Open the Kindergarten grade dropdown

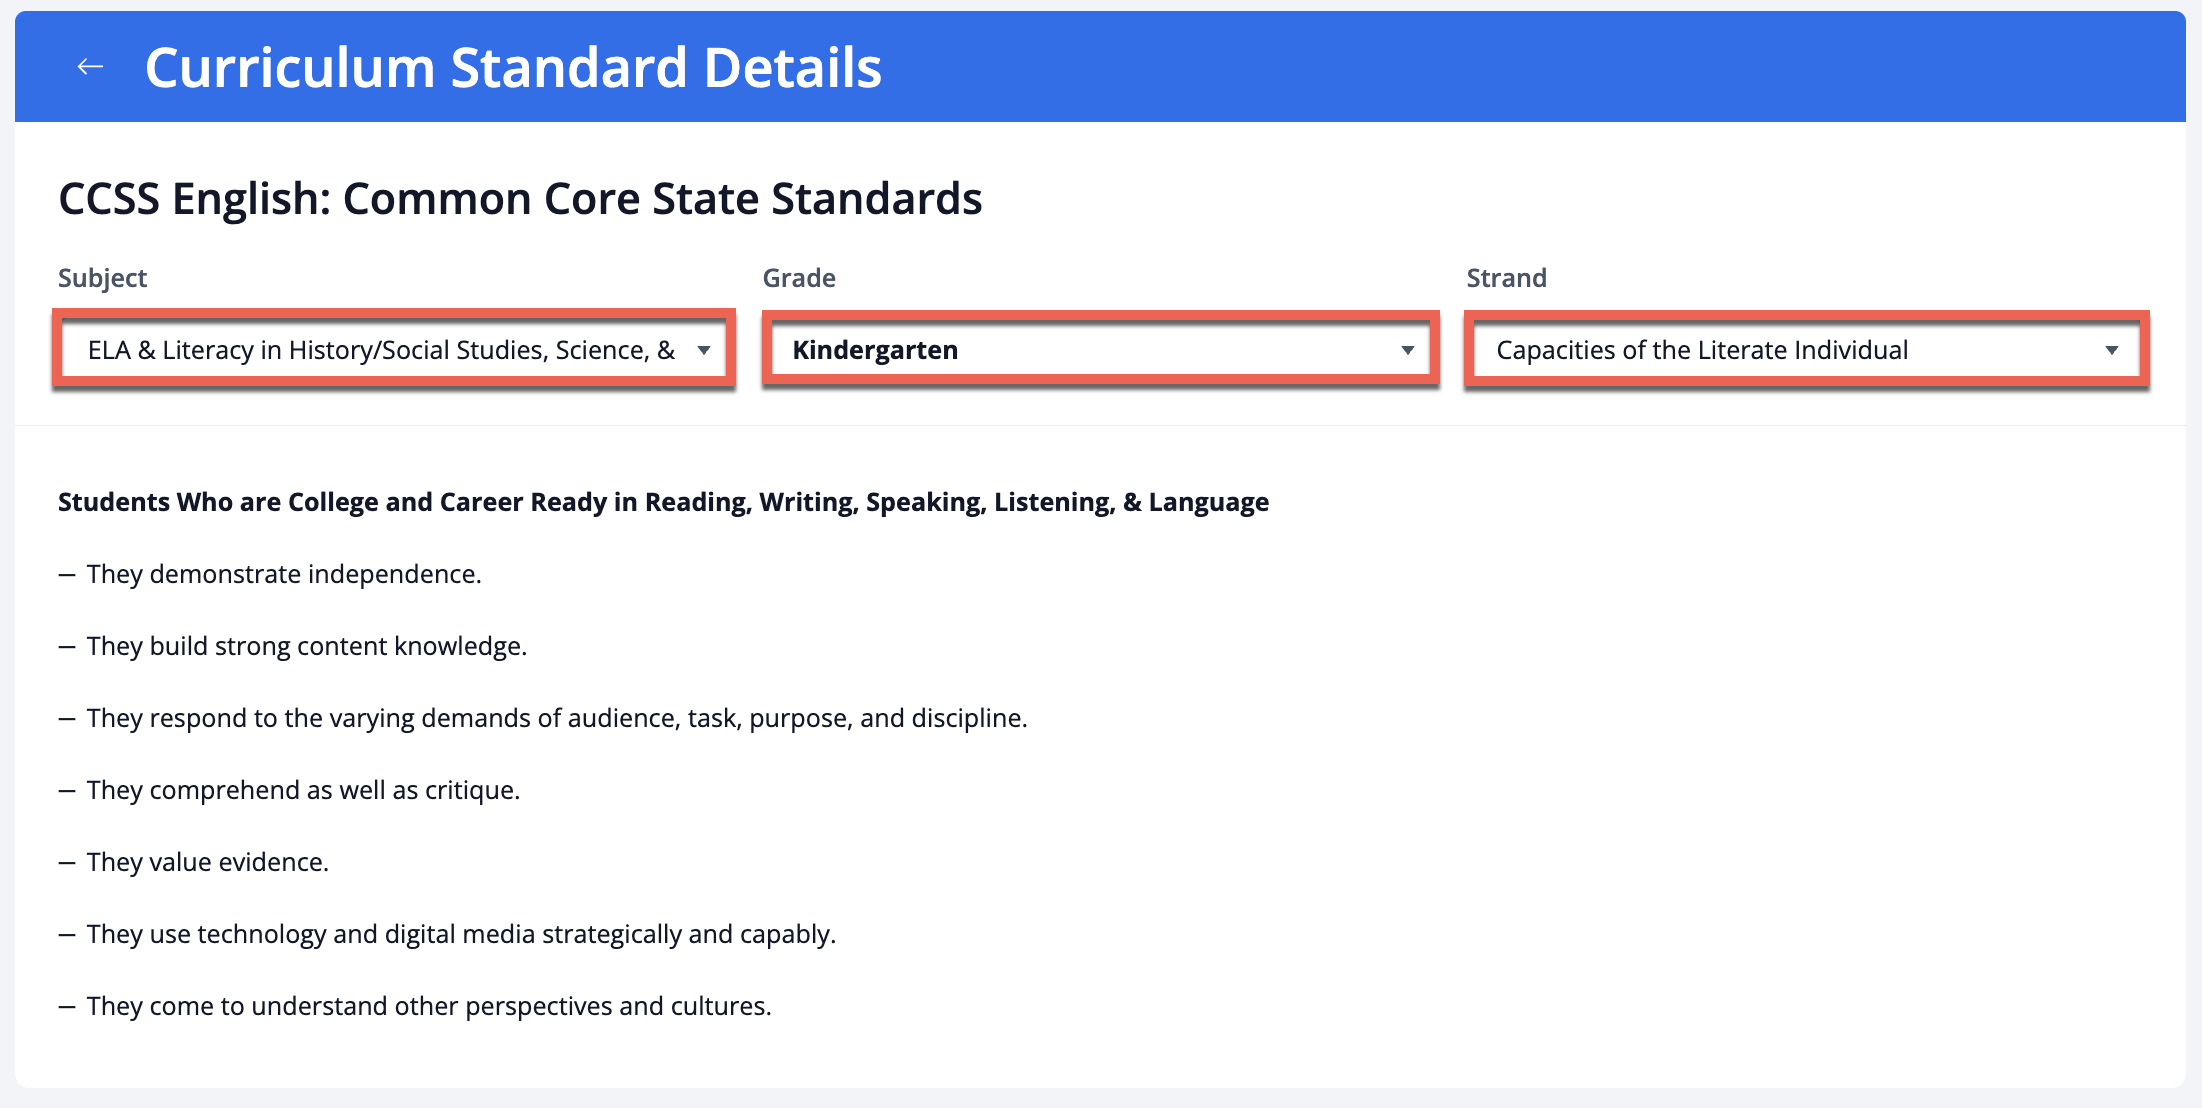pos(1085,350)
